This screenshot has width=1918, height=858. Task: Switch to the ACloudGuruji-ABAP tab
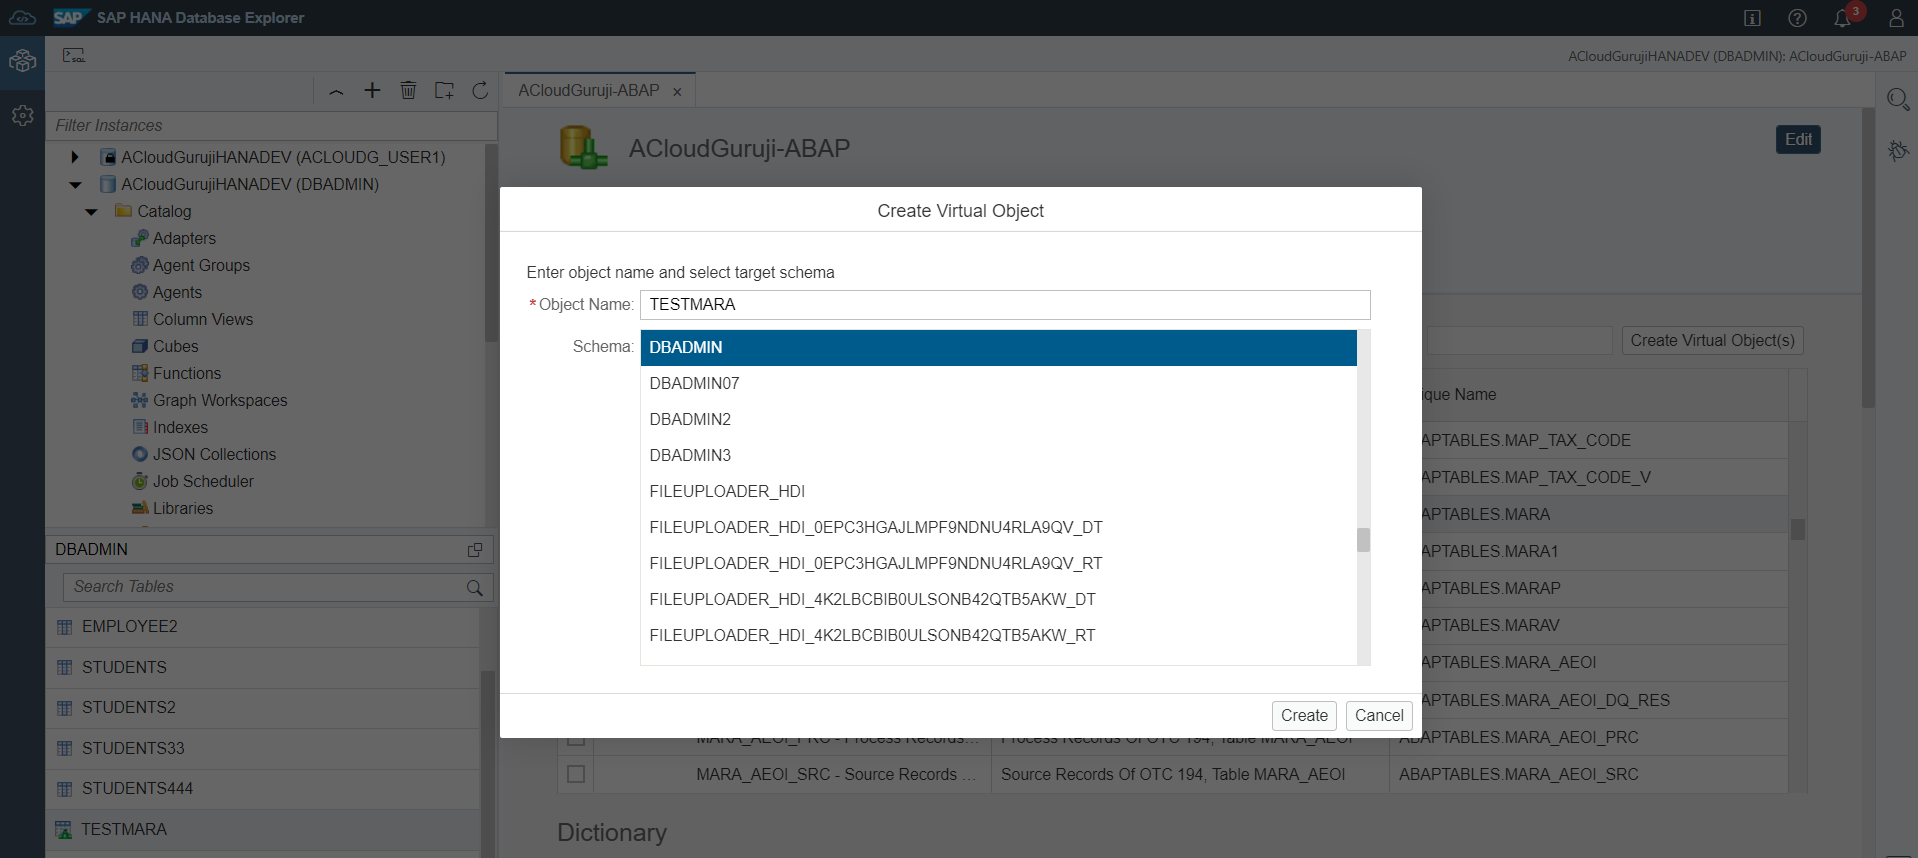(588, 90)
